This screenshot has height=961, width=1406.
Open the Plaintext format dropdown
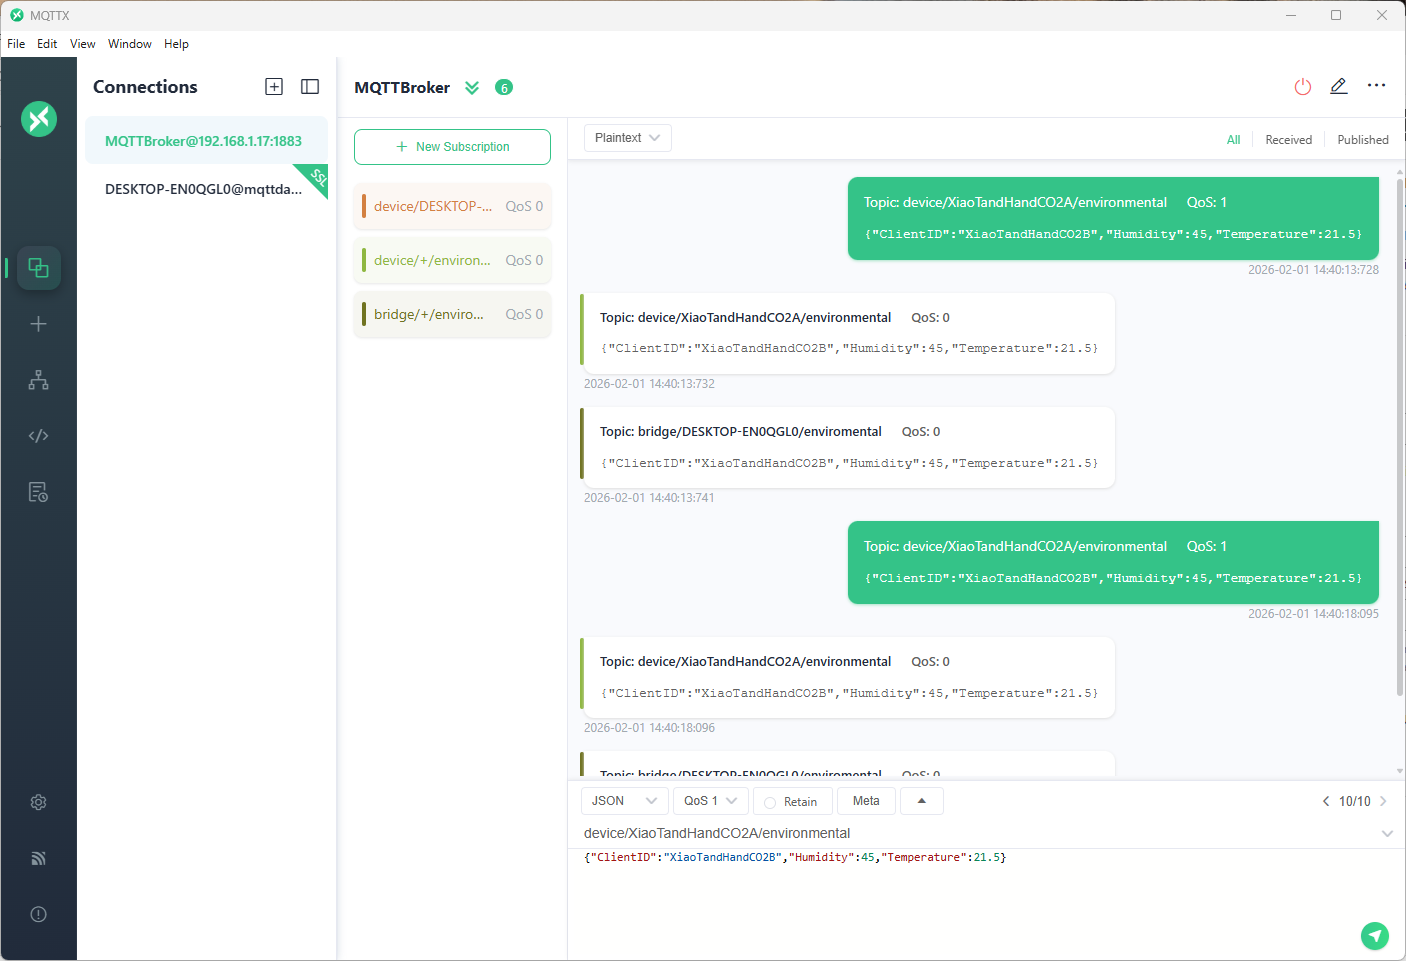tap(627, 138)
